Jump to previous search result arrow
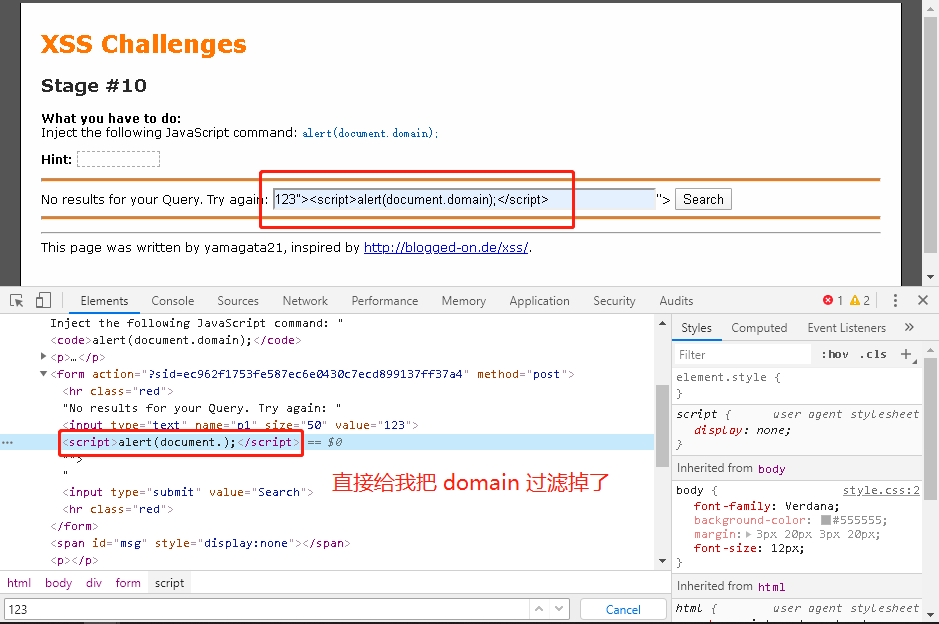Image resolution: width=939 pixels, height=624 pixels. (x=539, y=609)
